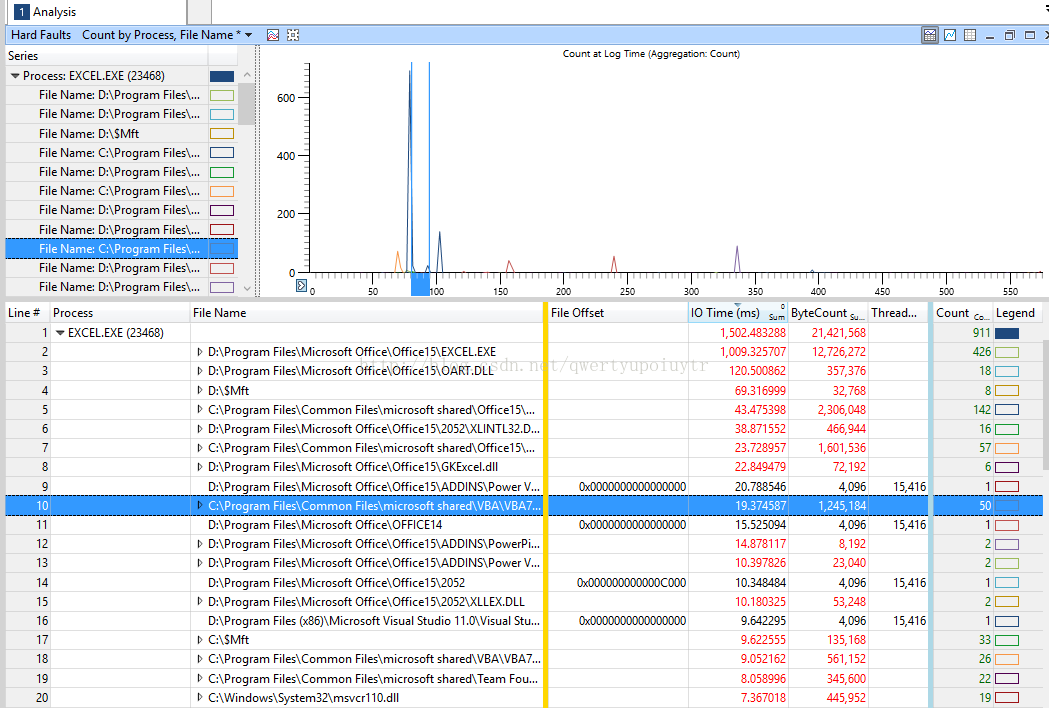Sort by the Line # column header
Viewport: 1049px width, 708px height.
coord(27,313)
